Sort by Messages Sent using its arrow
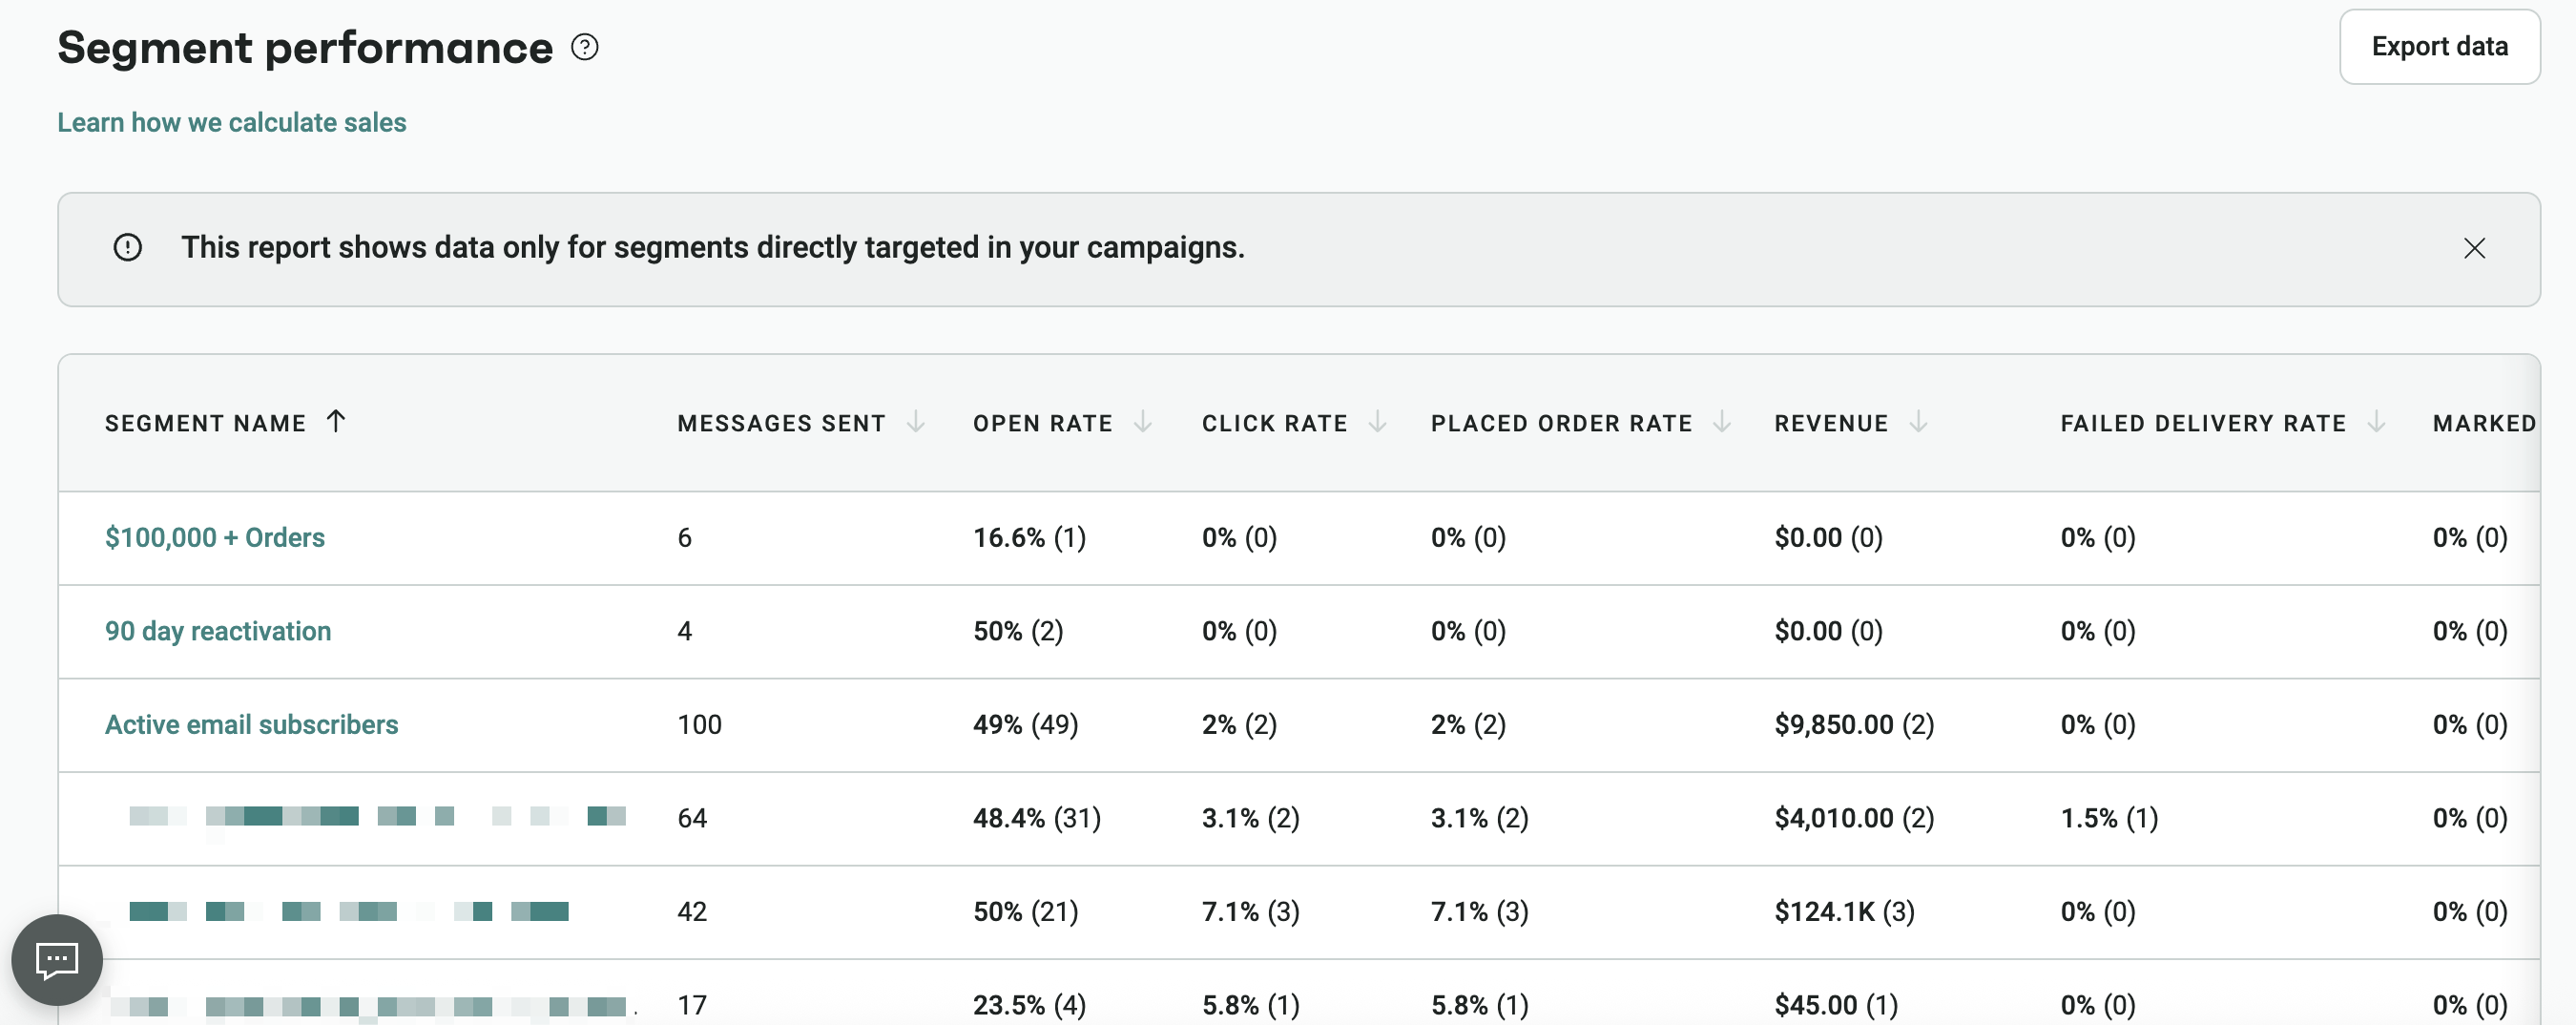The height and width of the screenshot is (1025, 2576). [916, 422]
